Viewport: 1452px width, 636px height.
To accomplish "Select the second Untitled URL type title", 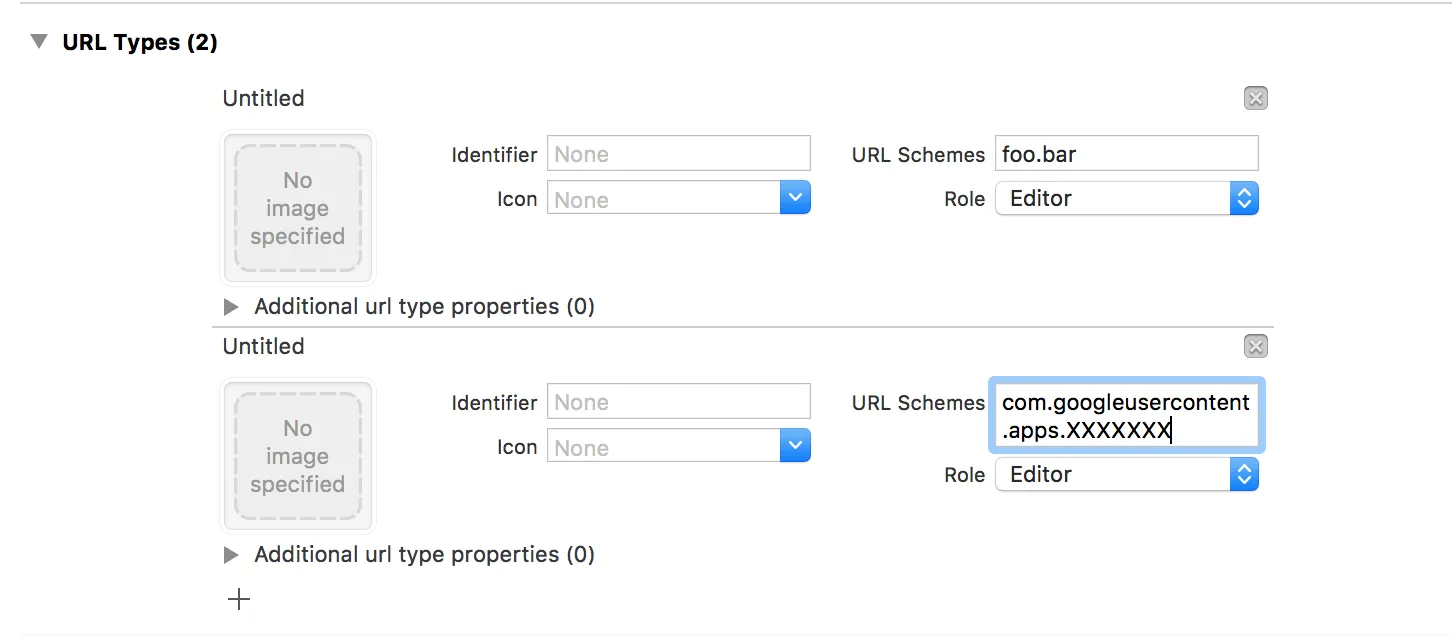I will coord(263,346).
